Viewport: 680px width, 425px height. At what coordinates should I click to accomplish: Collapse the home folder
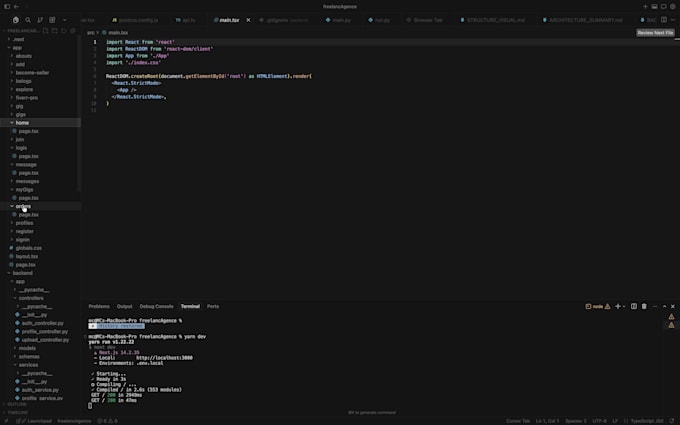point(22,123)
